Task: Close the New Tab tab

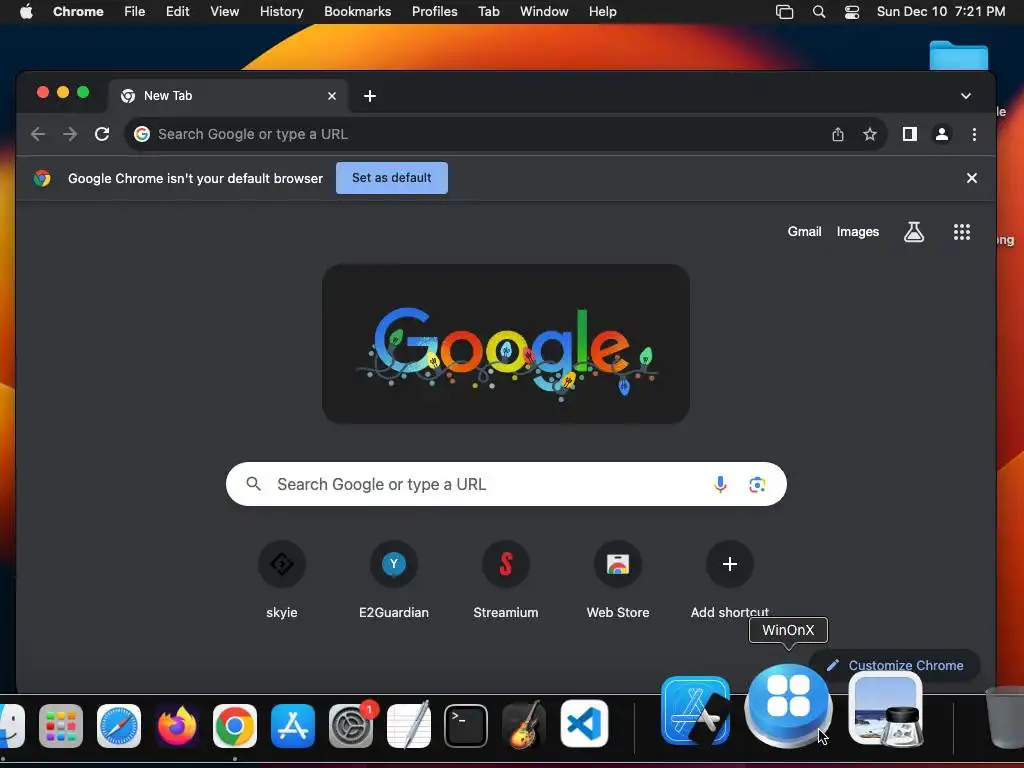Action: 332,96
